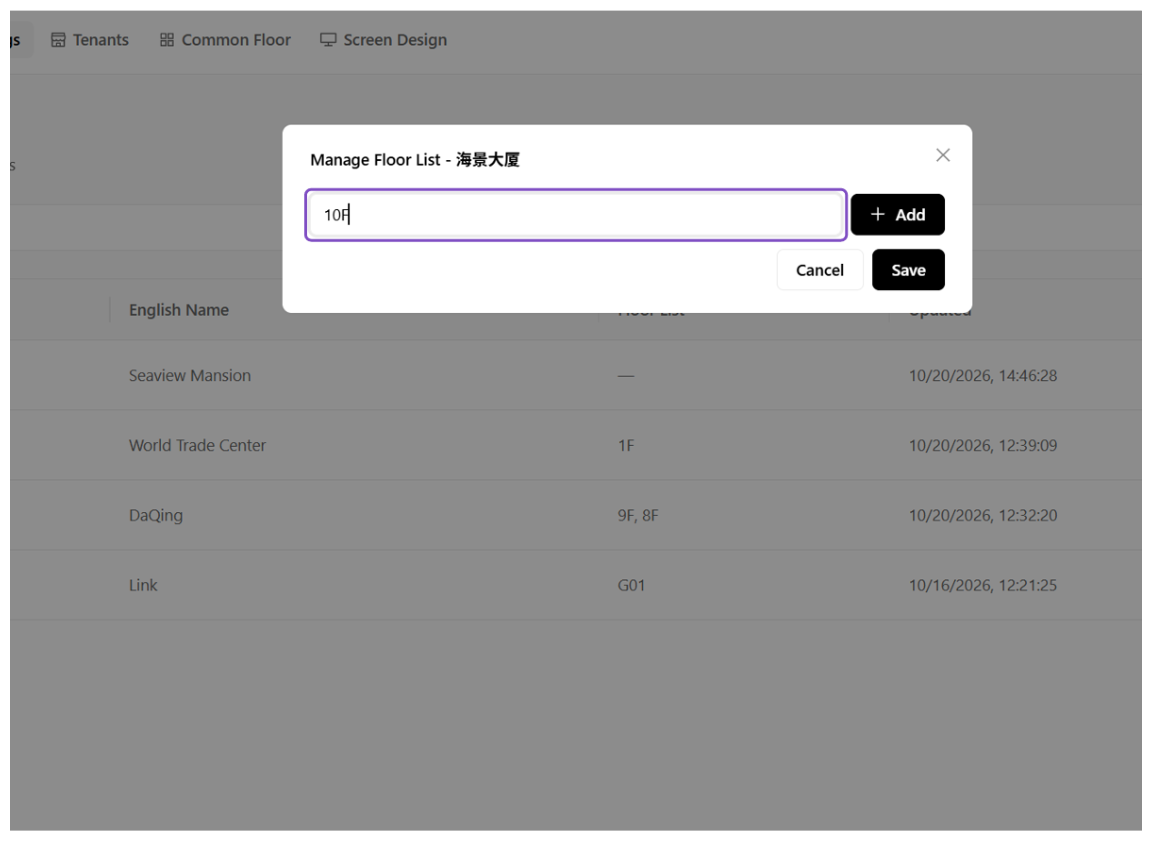
Task: Cancel the floor list dialog
Action: (x=819, y=270)
